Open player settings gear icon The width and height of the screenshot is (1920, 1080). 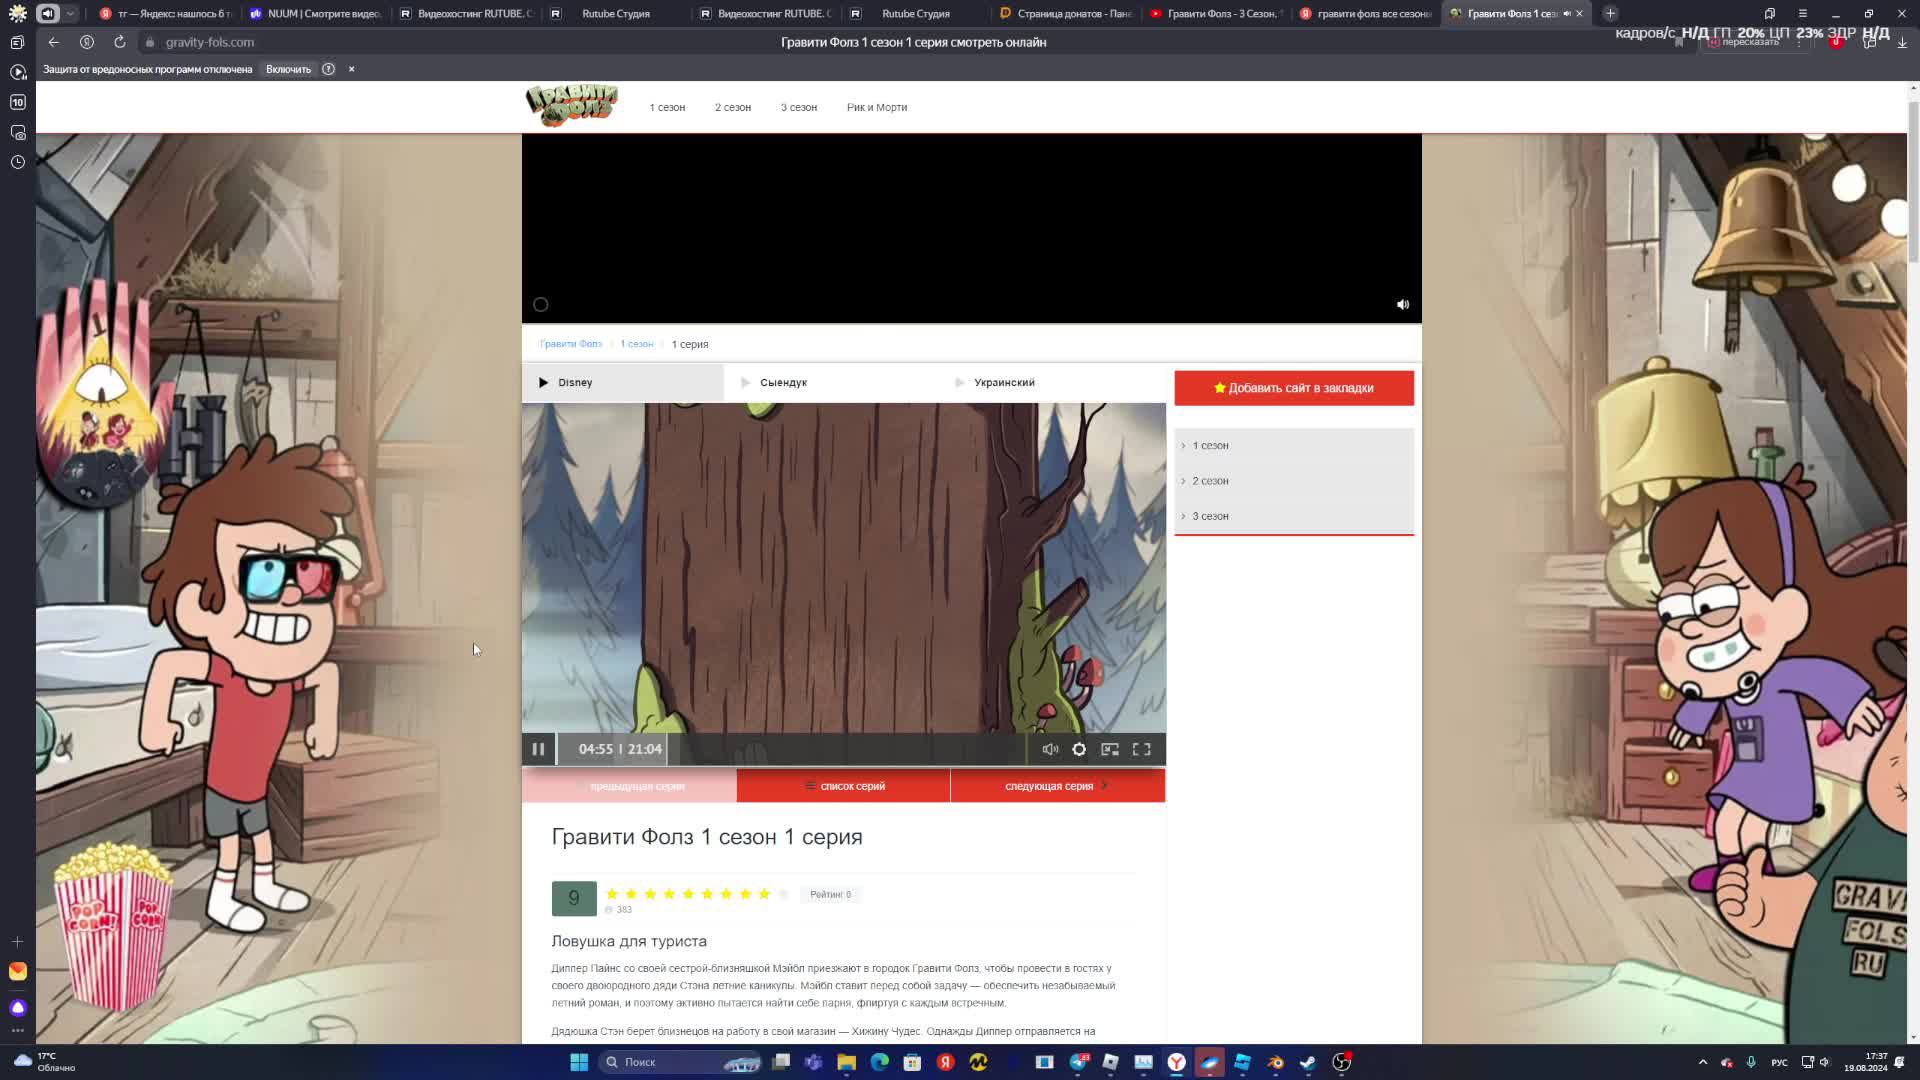[1079, 749]
